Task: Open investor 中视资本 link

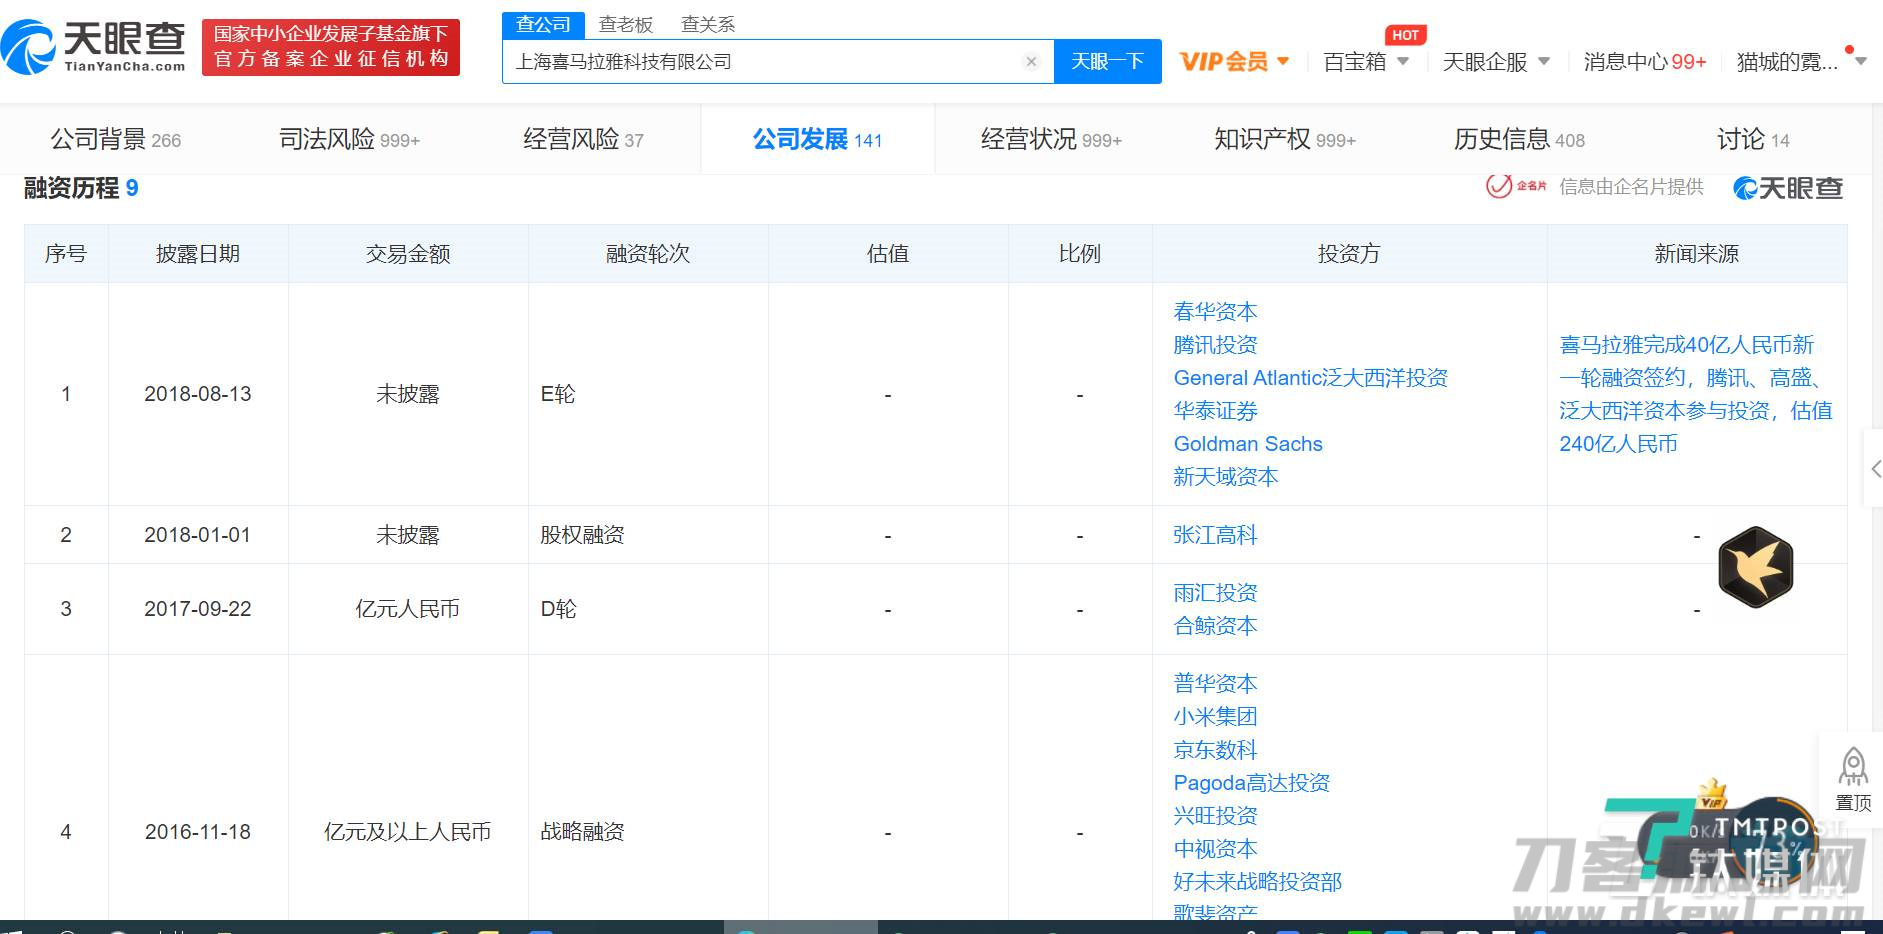Action: click(x=1215, y=848)
